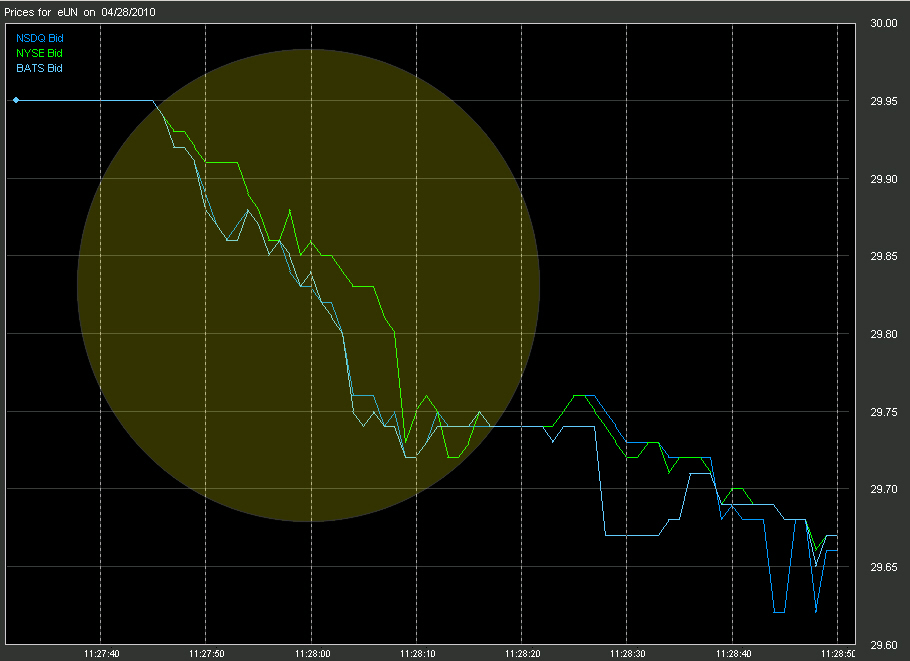Select the 11:28:40 time axis label
Viewport: 910px width, 661px height.
(x=733, y=654)
